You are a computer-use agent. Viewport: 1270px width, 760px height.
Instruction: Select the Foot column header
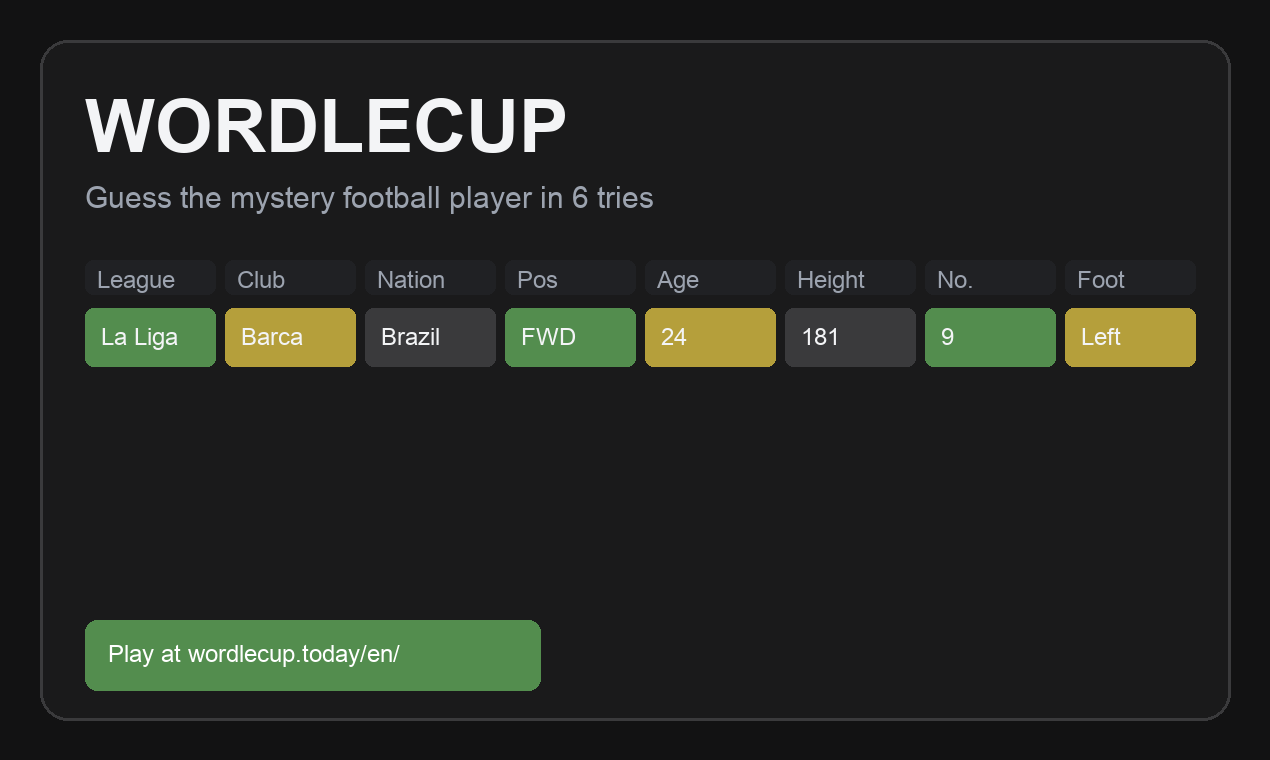click(x=1130, y=279)
